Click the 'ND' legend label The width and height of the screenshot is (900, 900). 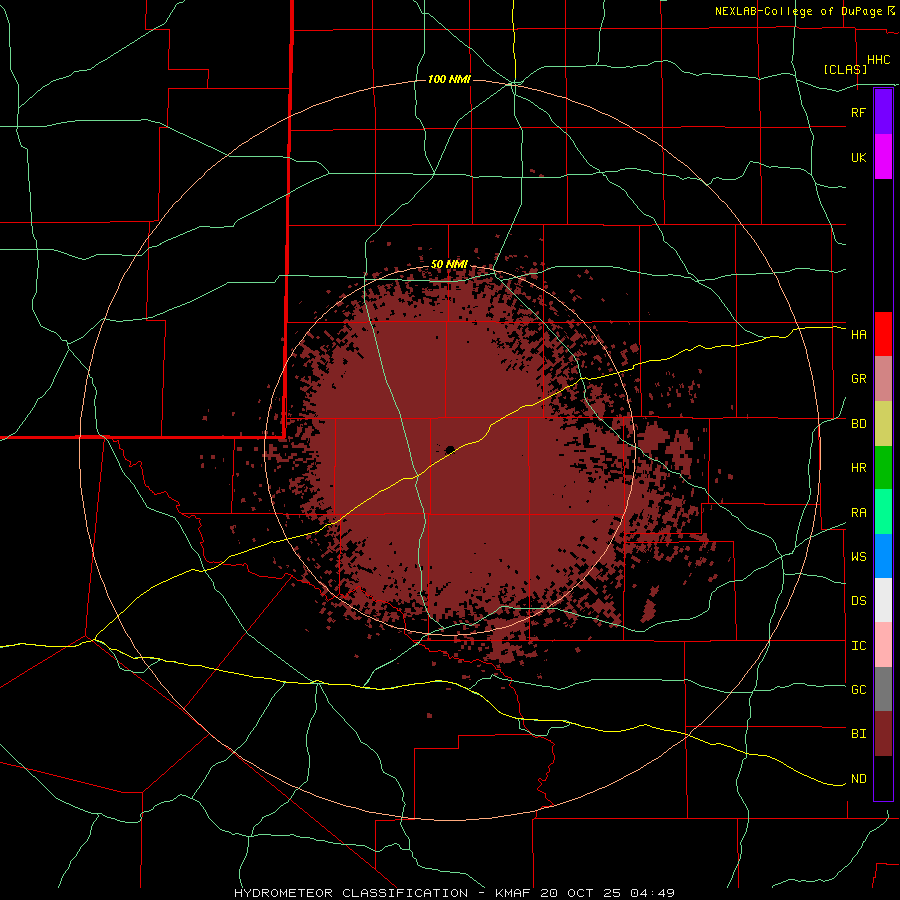858,779
